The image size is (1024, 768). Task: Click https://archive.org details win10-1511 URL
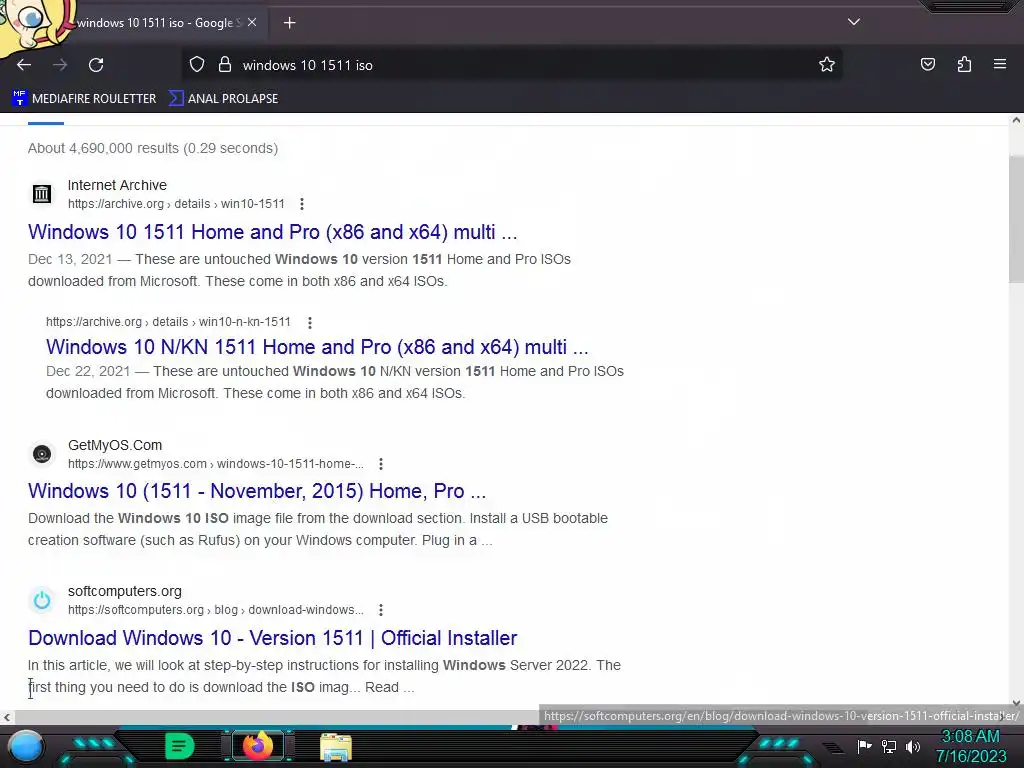pyautogui.click(x=176, y=204)
